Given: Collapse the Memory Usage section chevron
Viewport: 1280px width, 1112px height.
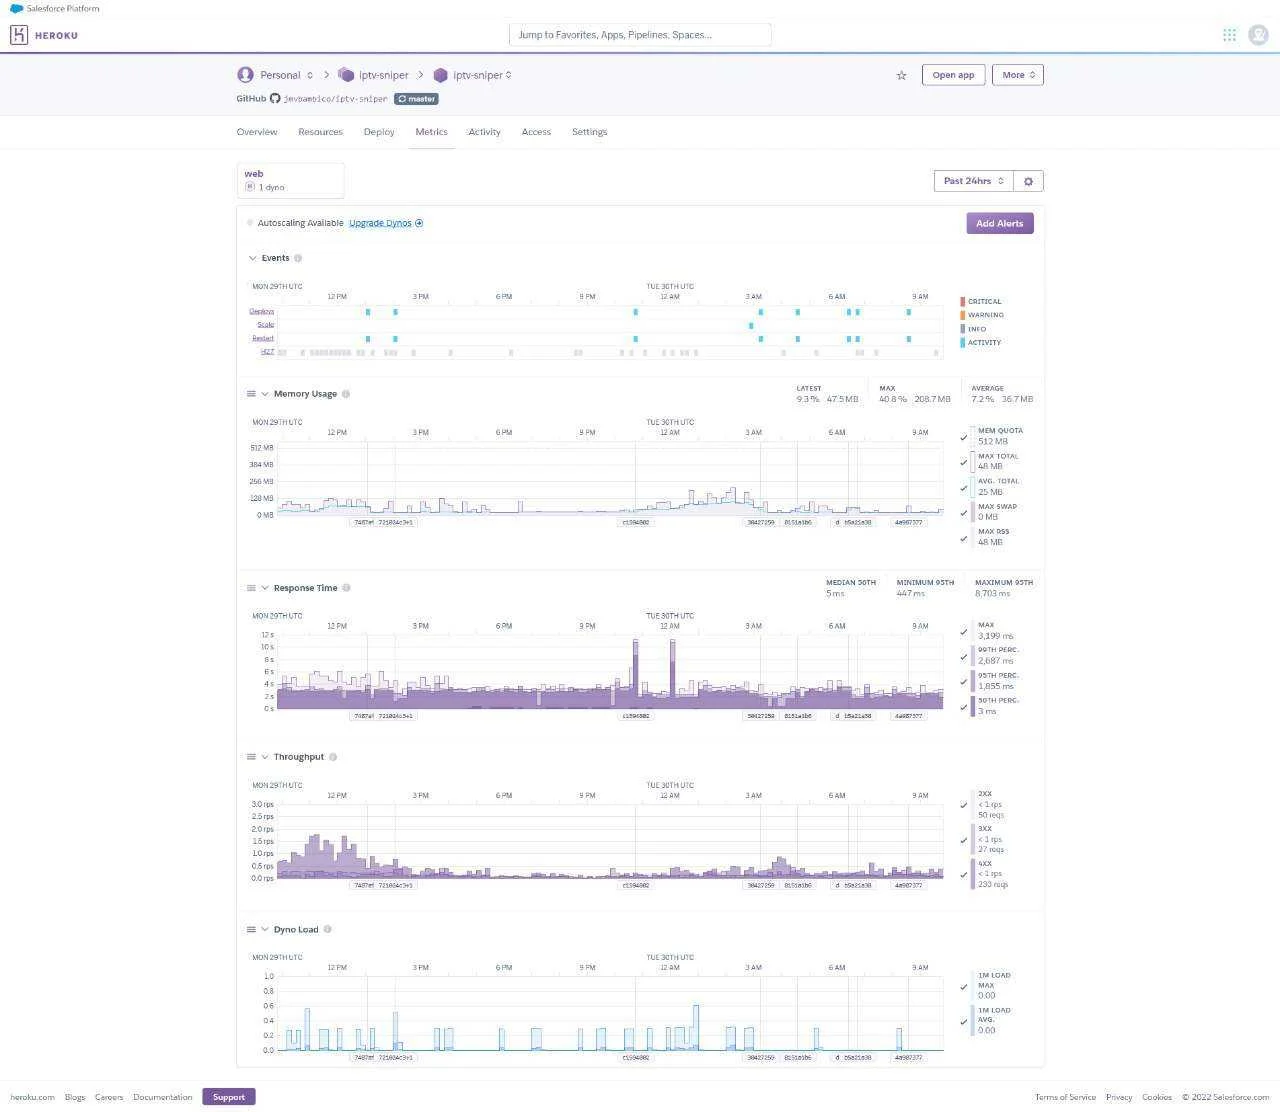Looking at the screenshot, I should pyautogui.click(x=265, y=394).
